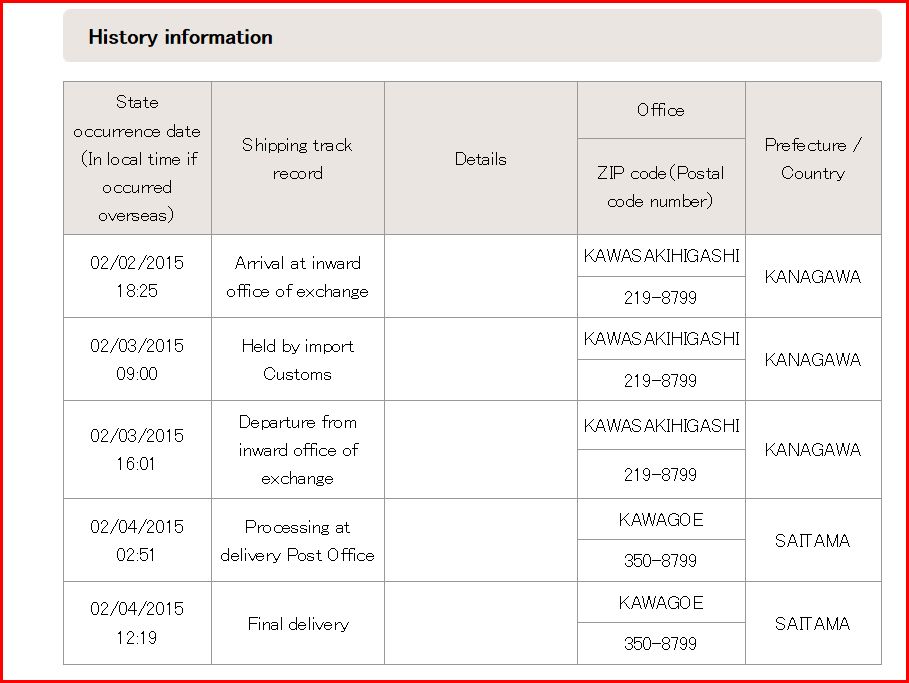Click the Office header cell
The image size is (909, 683).
[x=660, y=110]
